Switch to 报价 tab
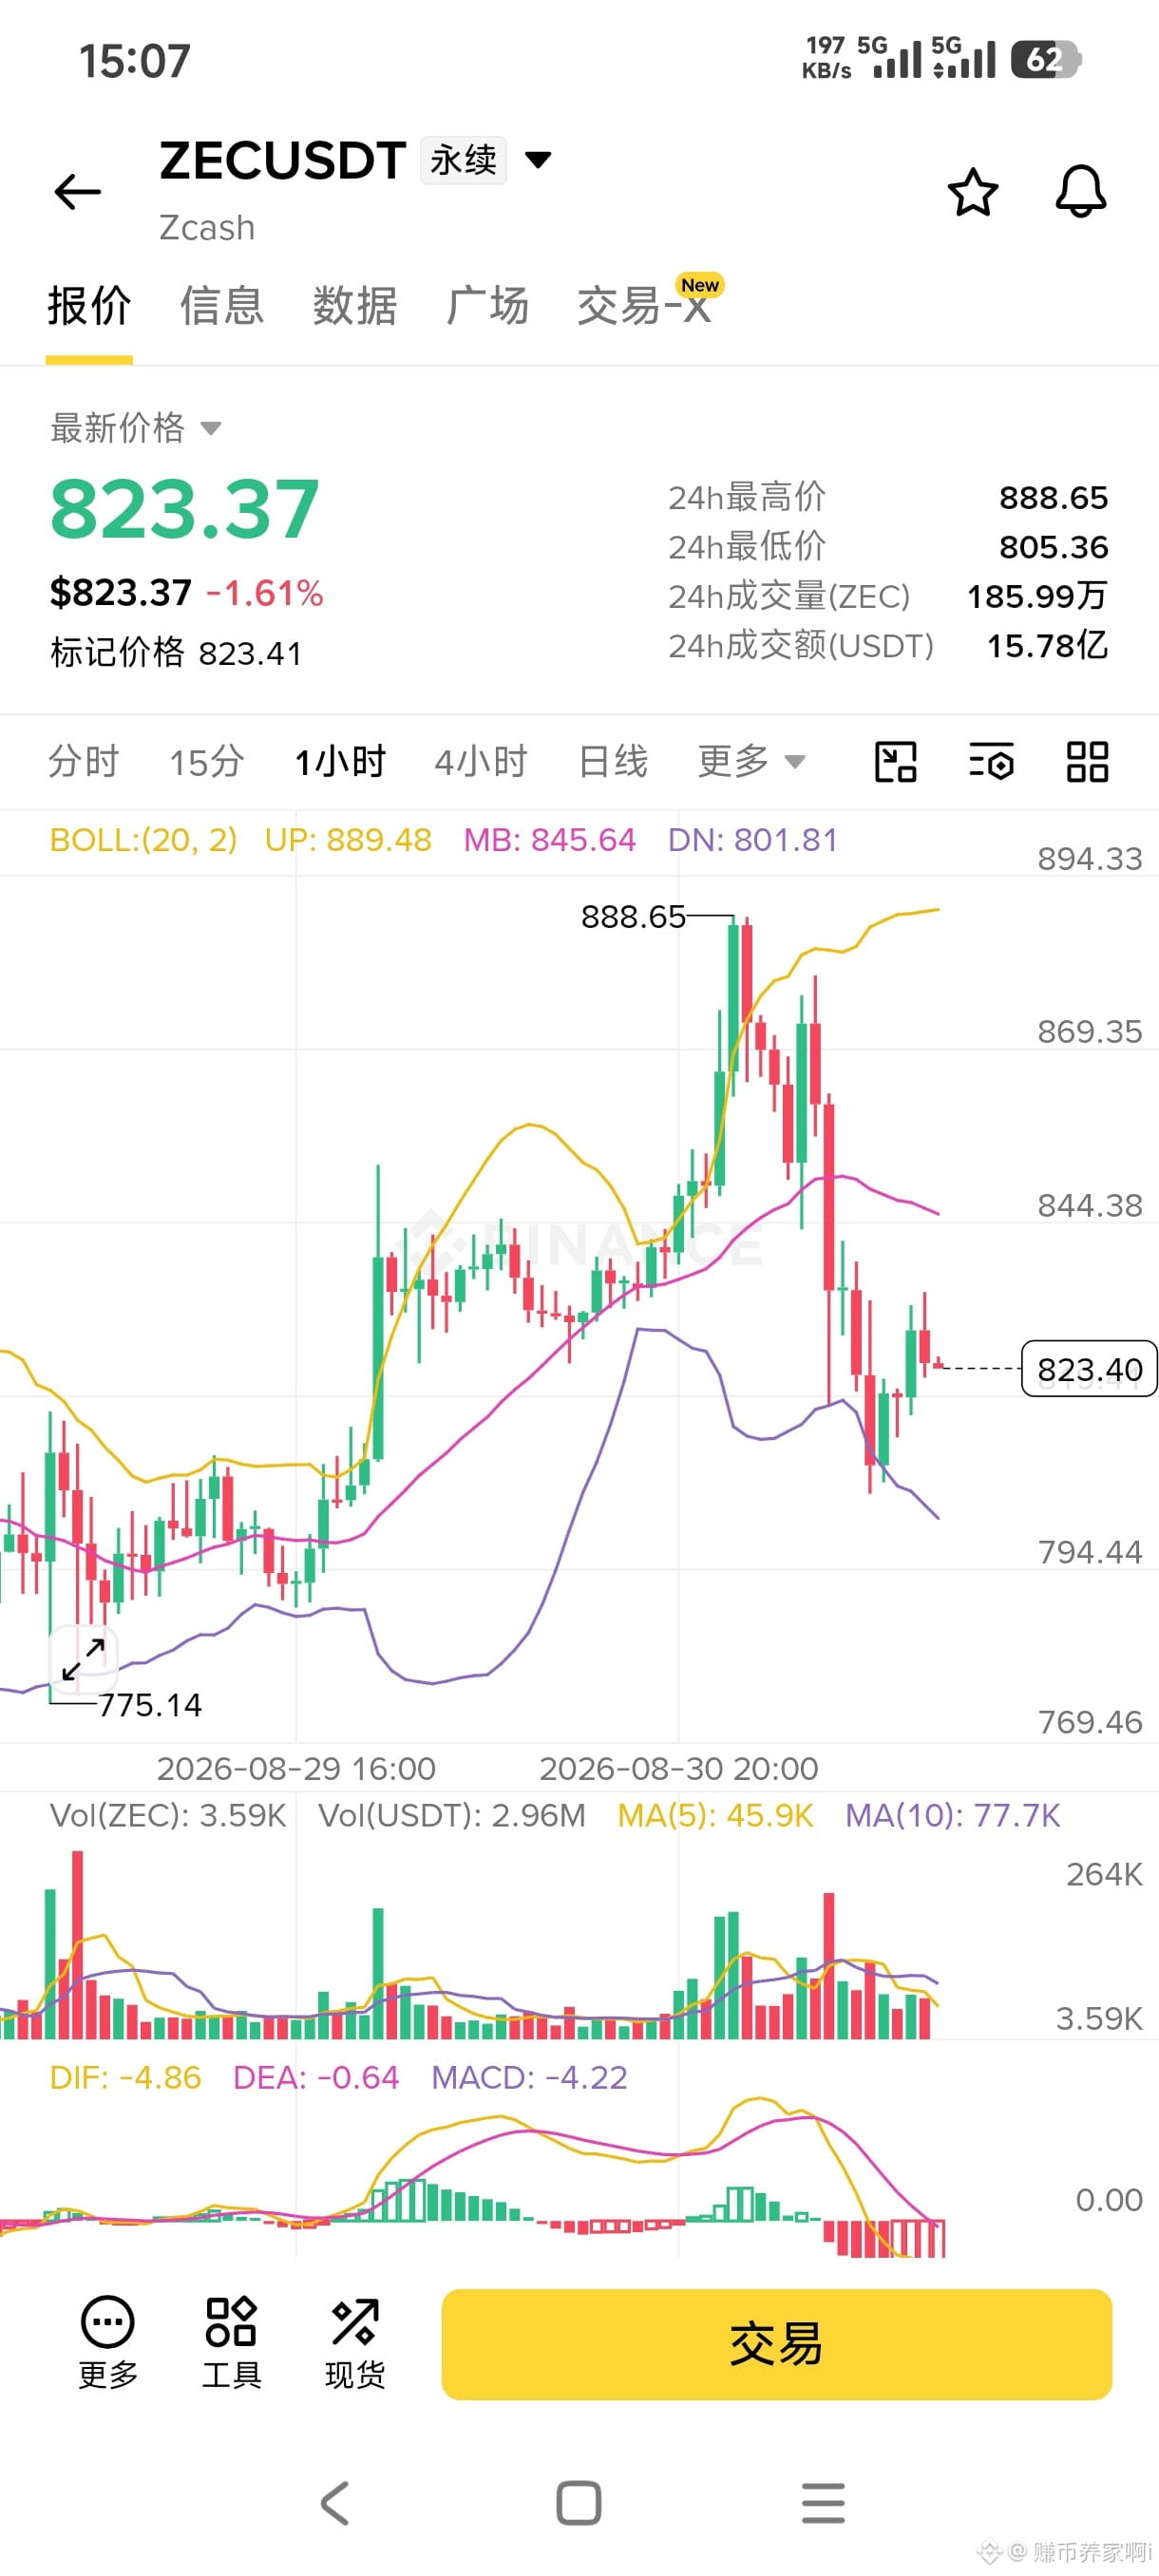The height and width of the screenshot is (2576, 1159). pyautogui.click(x=89, y=305)
